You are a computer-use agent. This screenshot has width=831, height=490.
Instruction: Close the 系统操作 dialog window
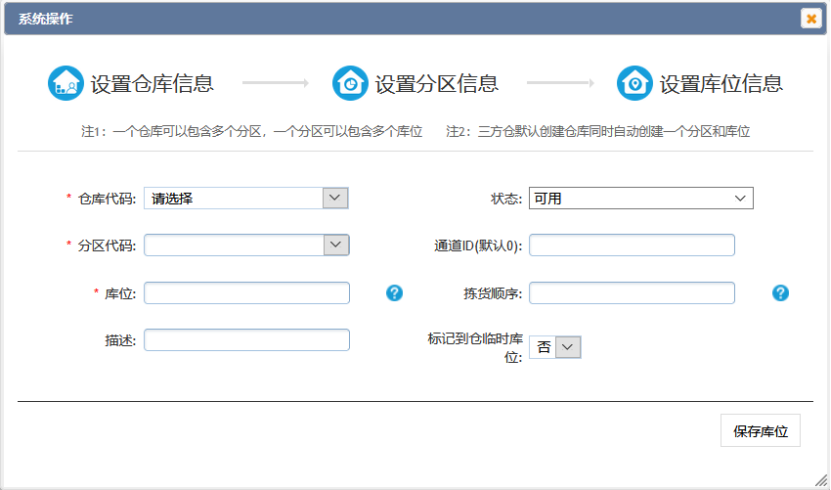click(811, 19)
